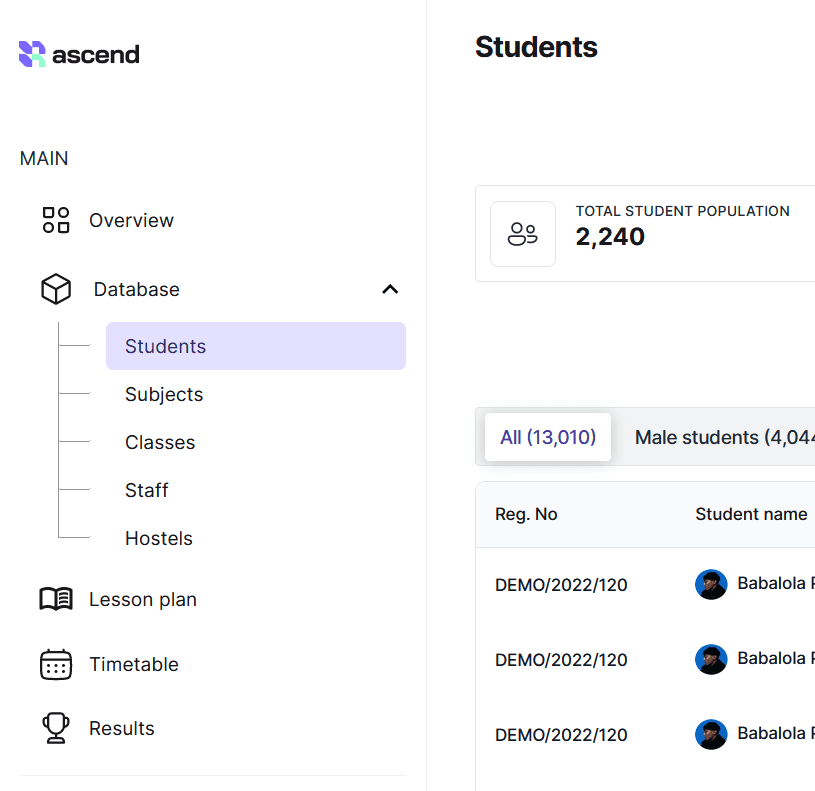This screenshot has width=815, height=791.
Task: Open the first Babalola student avatar
Action: [x=711, y=584]
